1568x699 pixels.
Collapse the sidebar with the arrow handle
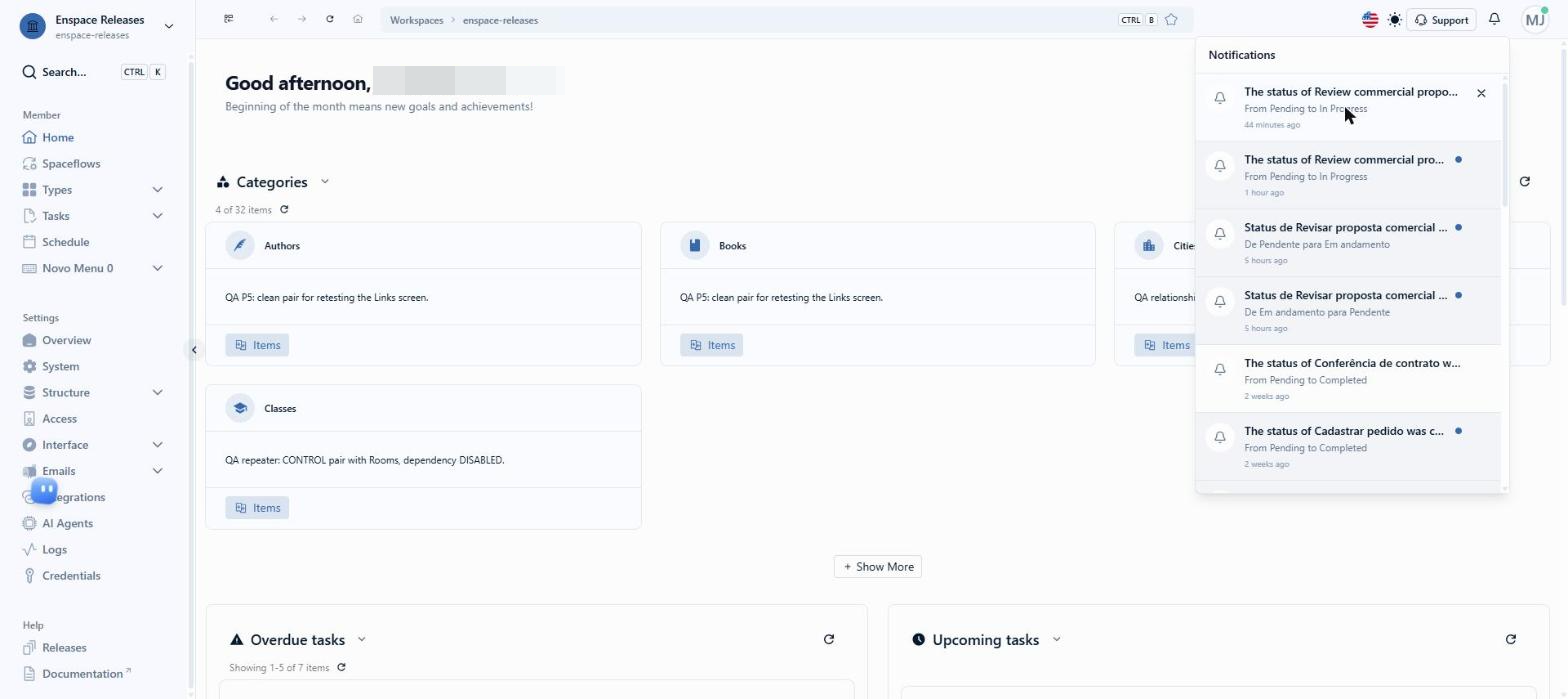(x=194, y=350)
